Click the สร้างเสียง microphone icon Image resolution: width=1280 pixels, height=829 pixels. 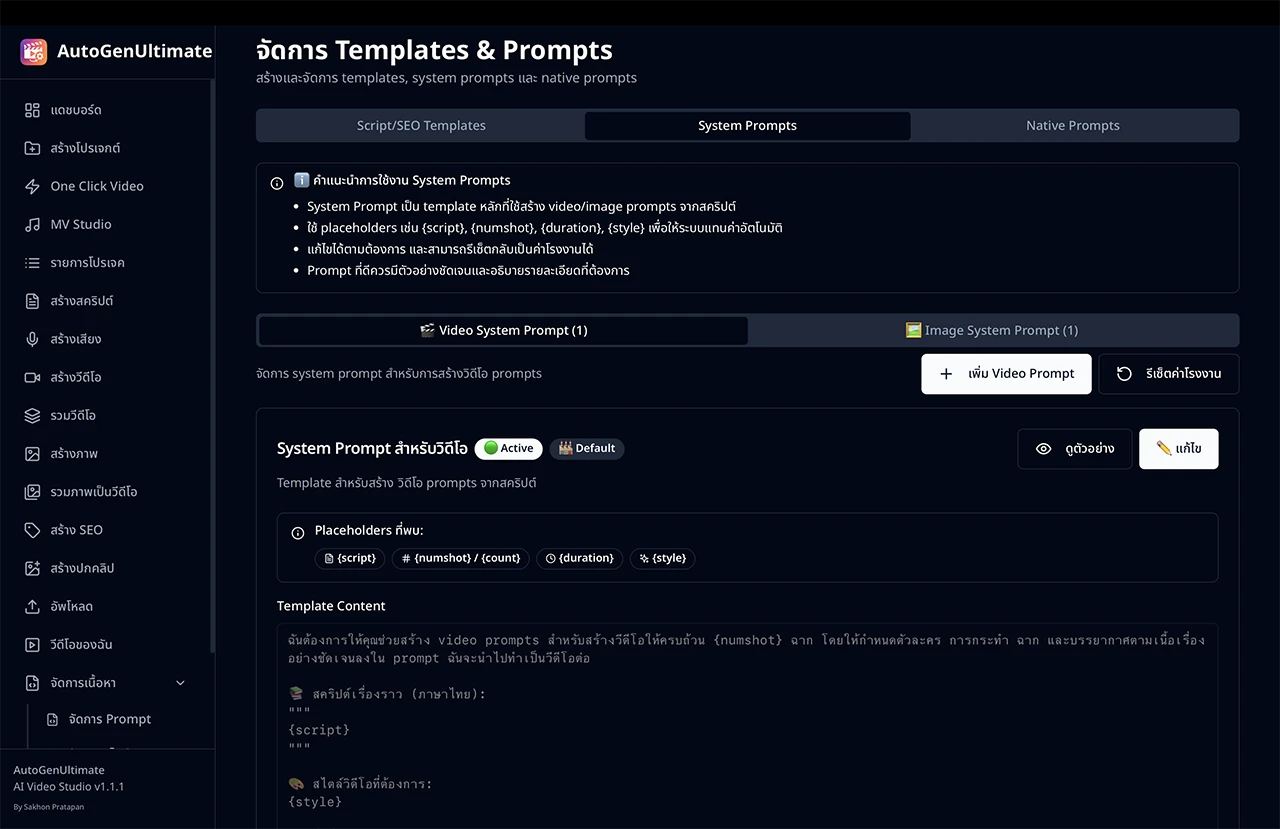click(32, 339)
